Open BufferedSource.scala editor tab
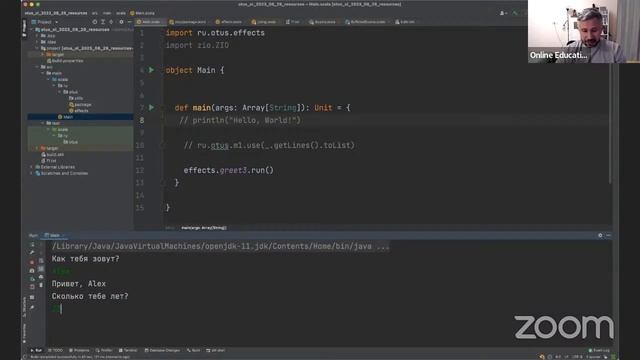Image resolution: width=640 pixels, height=360 pixels. point(365,22)
